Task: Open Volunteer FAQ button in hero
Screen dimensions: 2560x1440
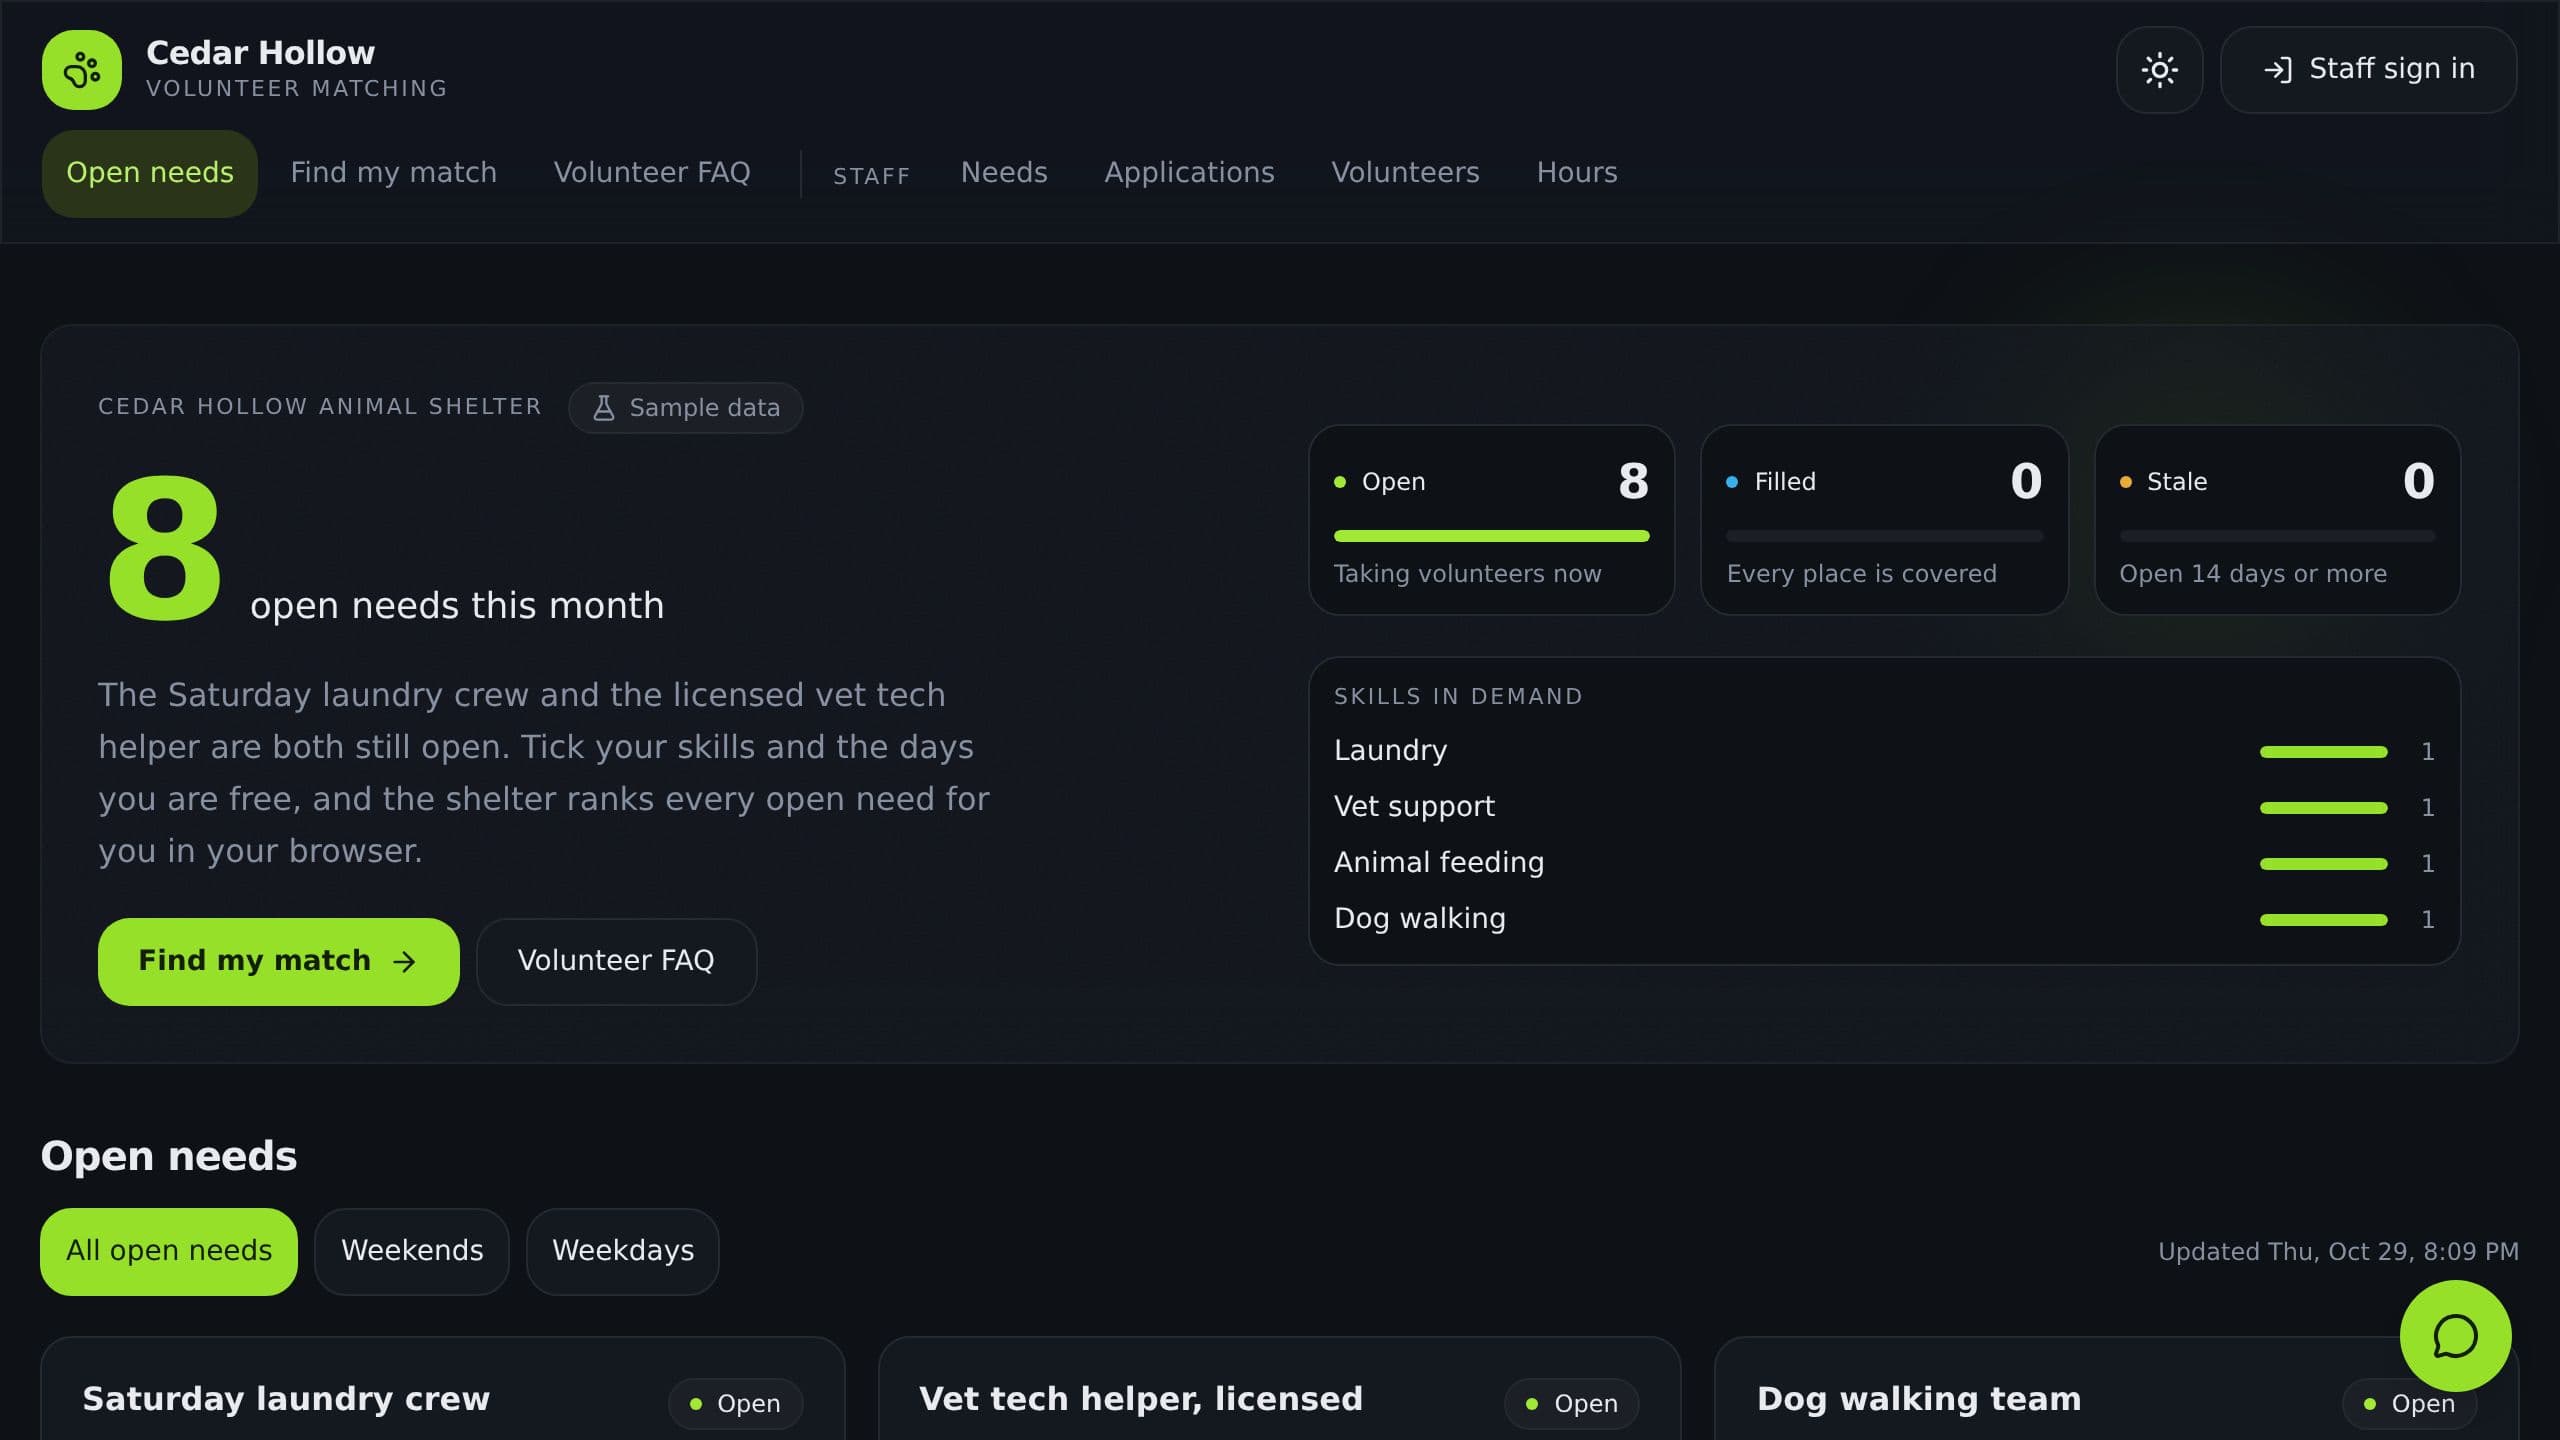Action: click(x=616, y=961)
